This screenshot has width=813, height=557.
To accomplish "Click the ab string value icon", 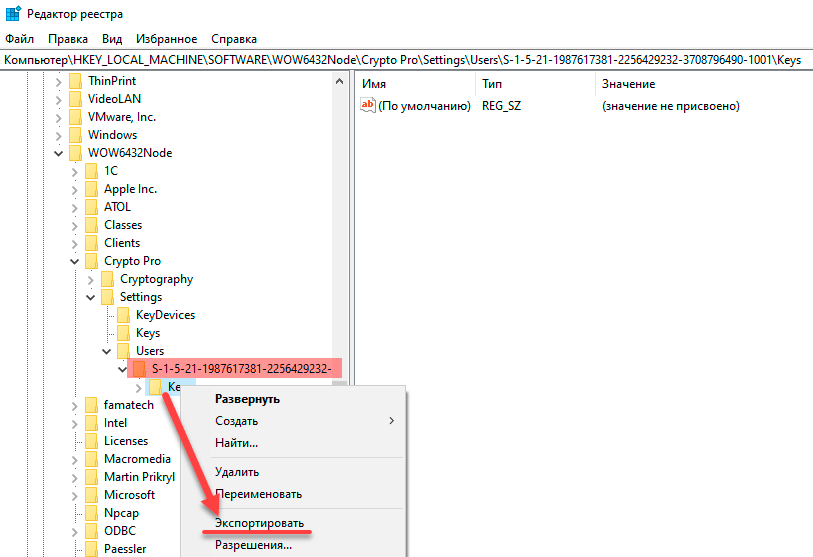I will tap(368, 105).
